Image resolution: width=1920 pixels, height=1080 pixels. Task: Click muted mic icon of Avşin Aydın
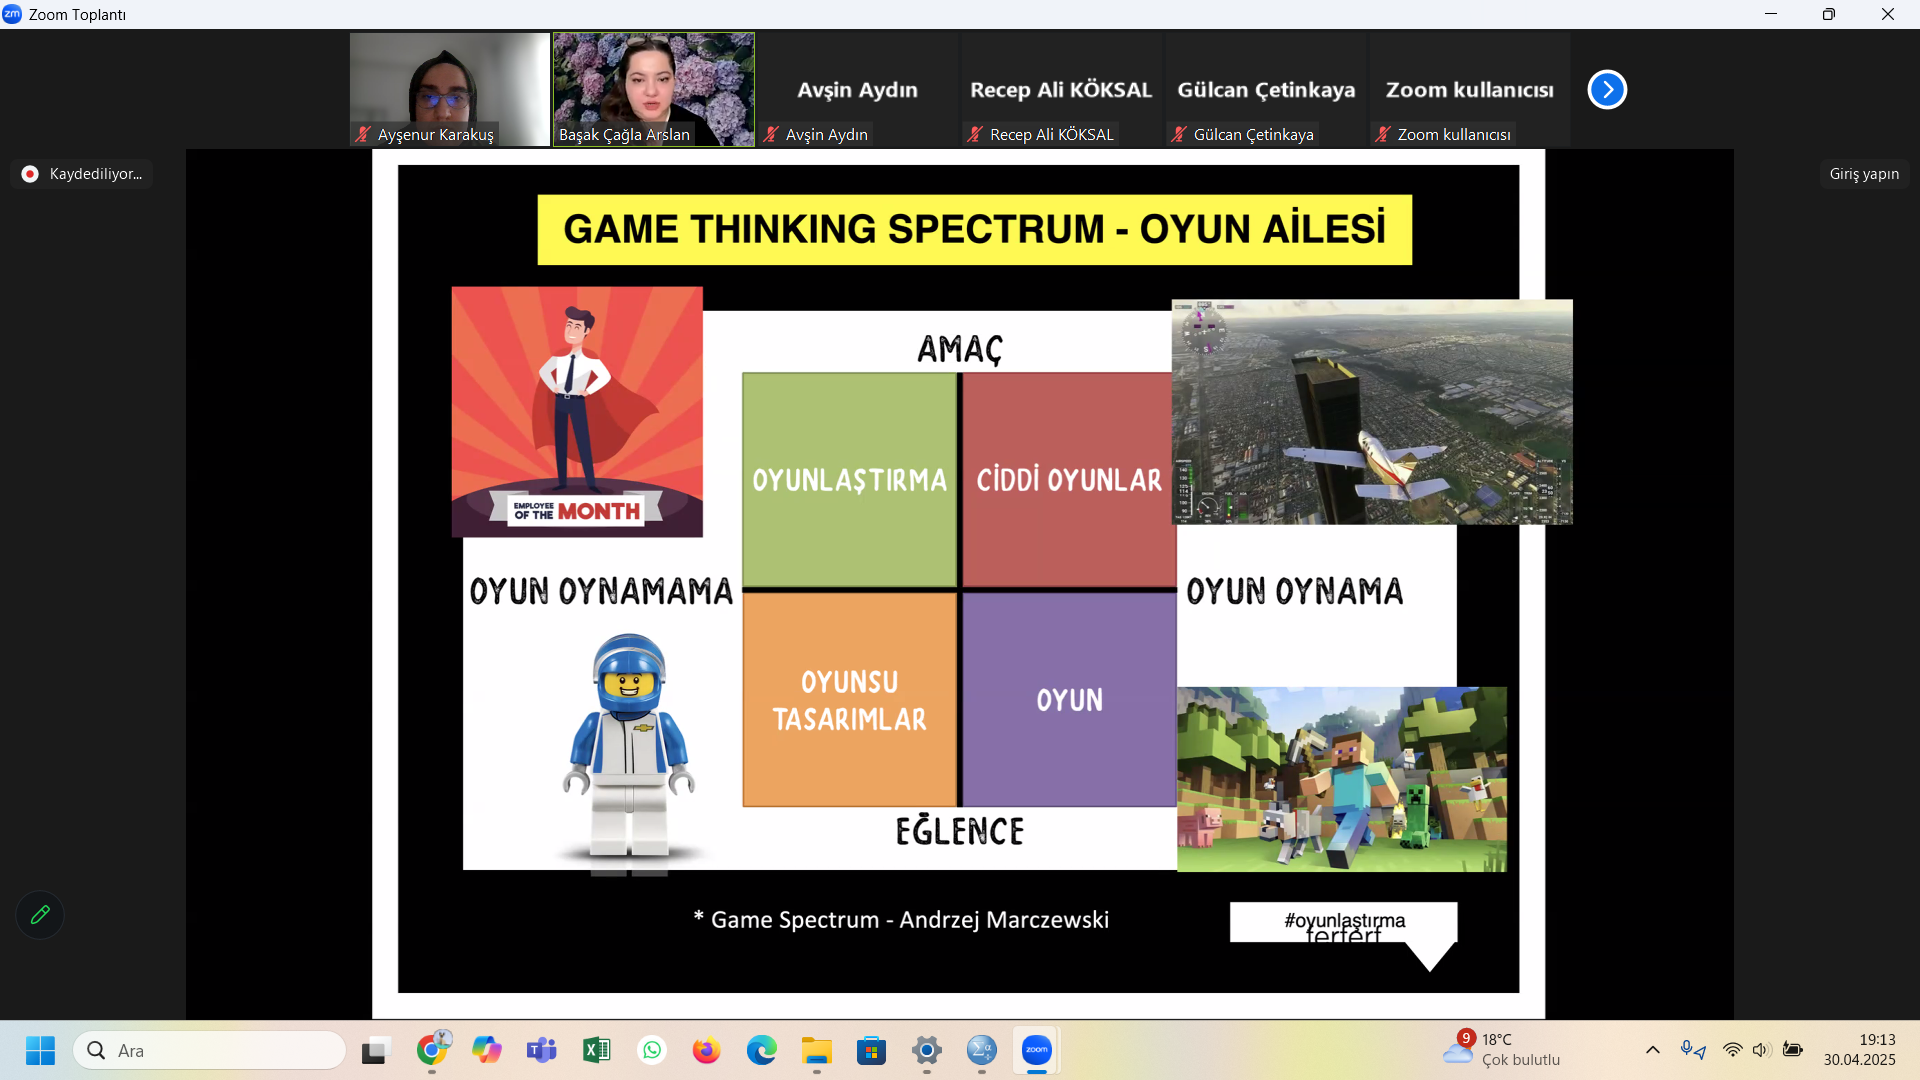[x=771, y=134]
